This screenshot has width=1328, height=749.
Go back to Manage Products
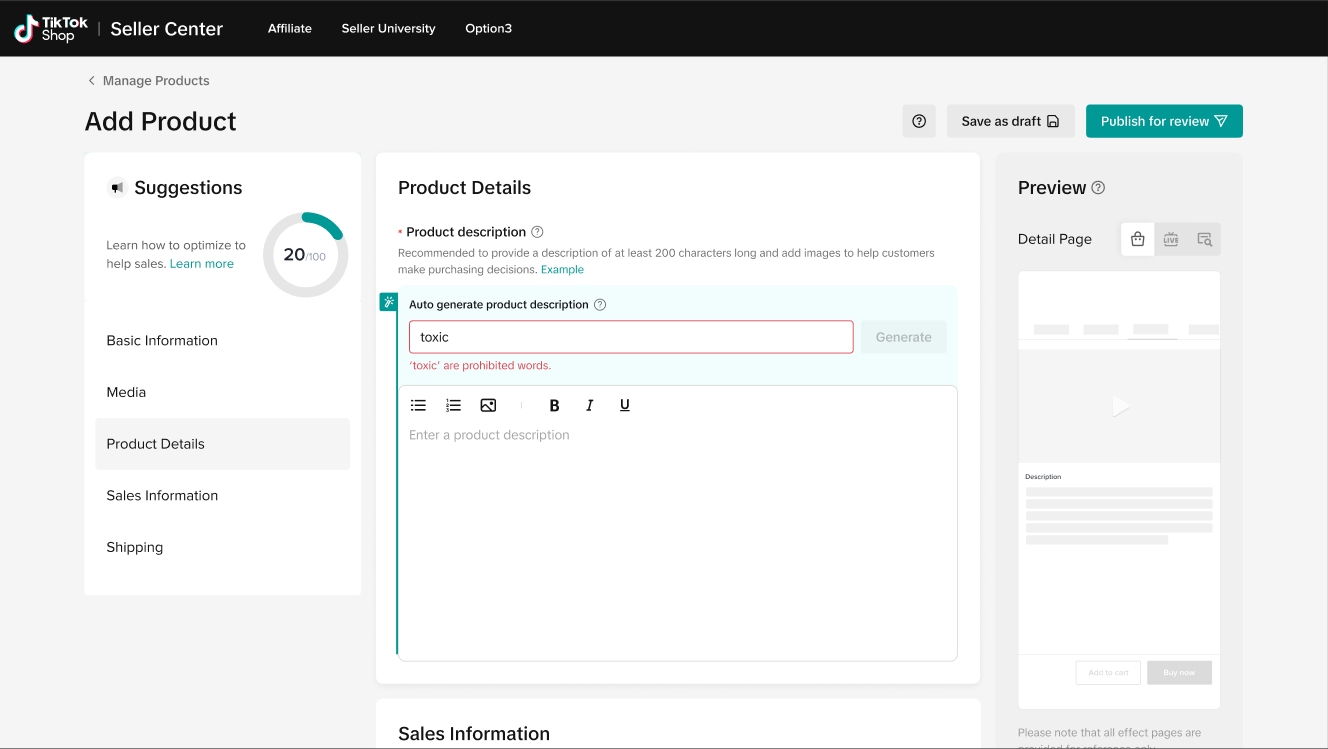148,81
